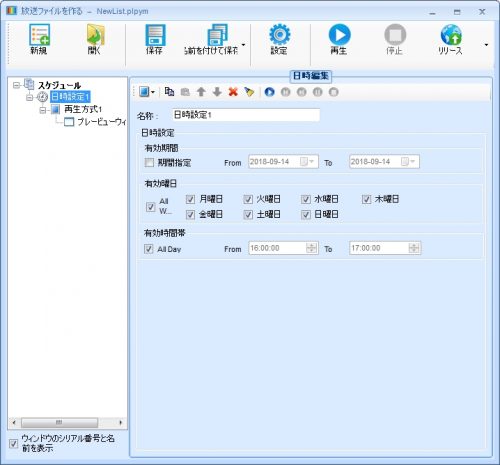Click the 新規 (New) toolbar icon
Screen dimensions: 500x465
39,35
